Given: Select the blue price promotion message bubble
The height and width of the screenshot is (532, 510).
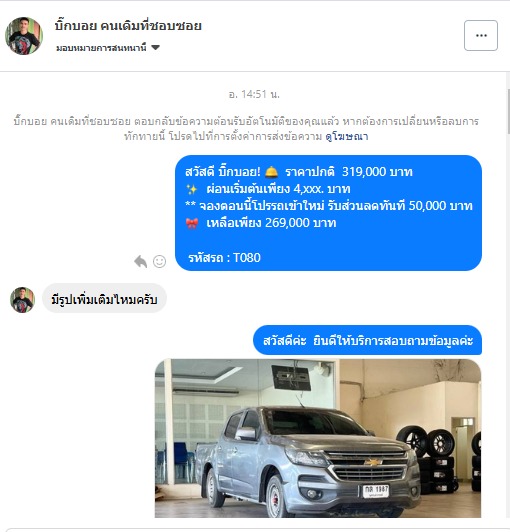Looking at the screenshot, I should (328, 213).
